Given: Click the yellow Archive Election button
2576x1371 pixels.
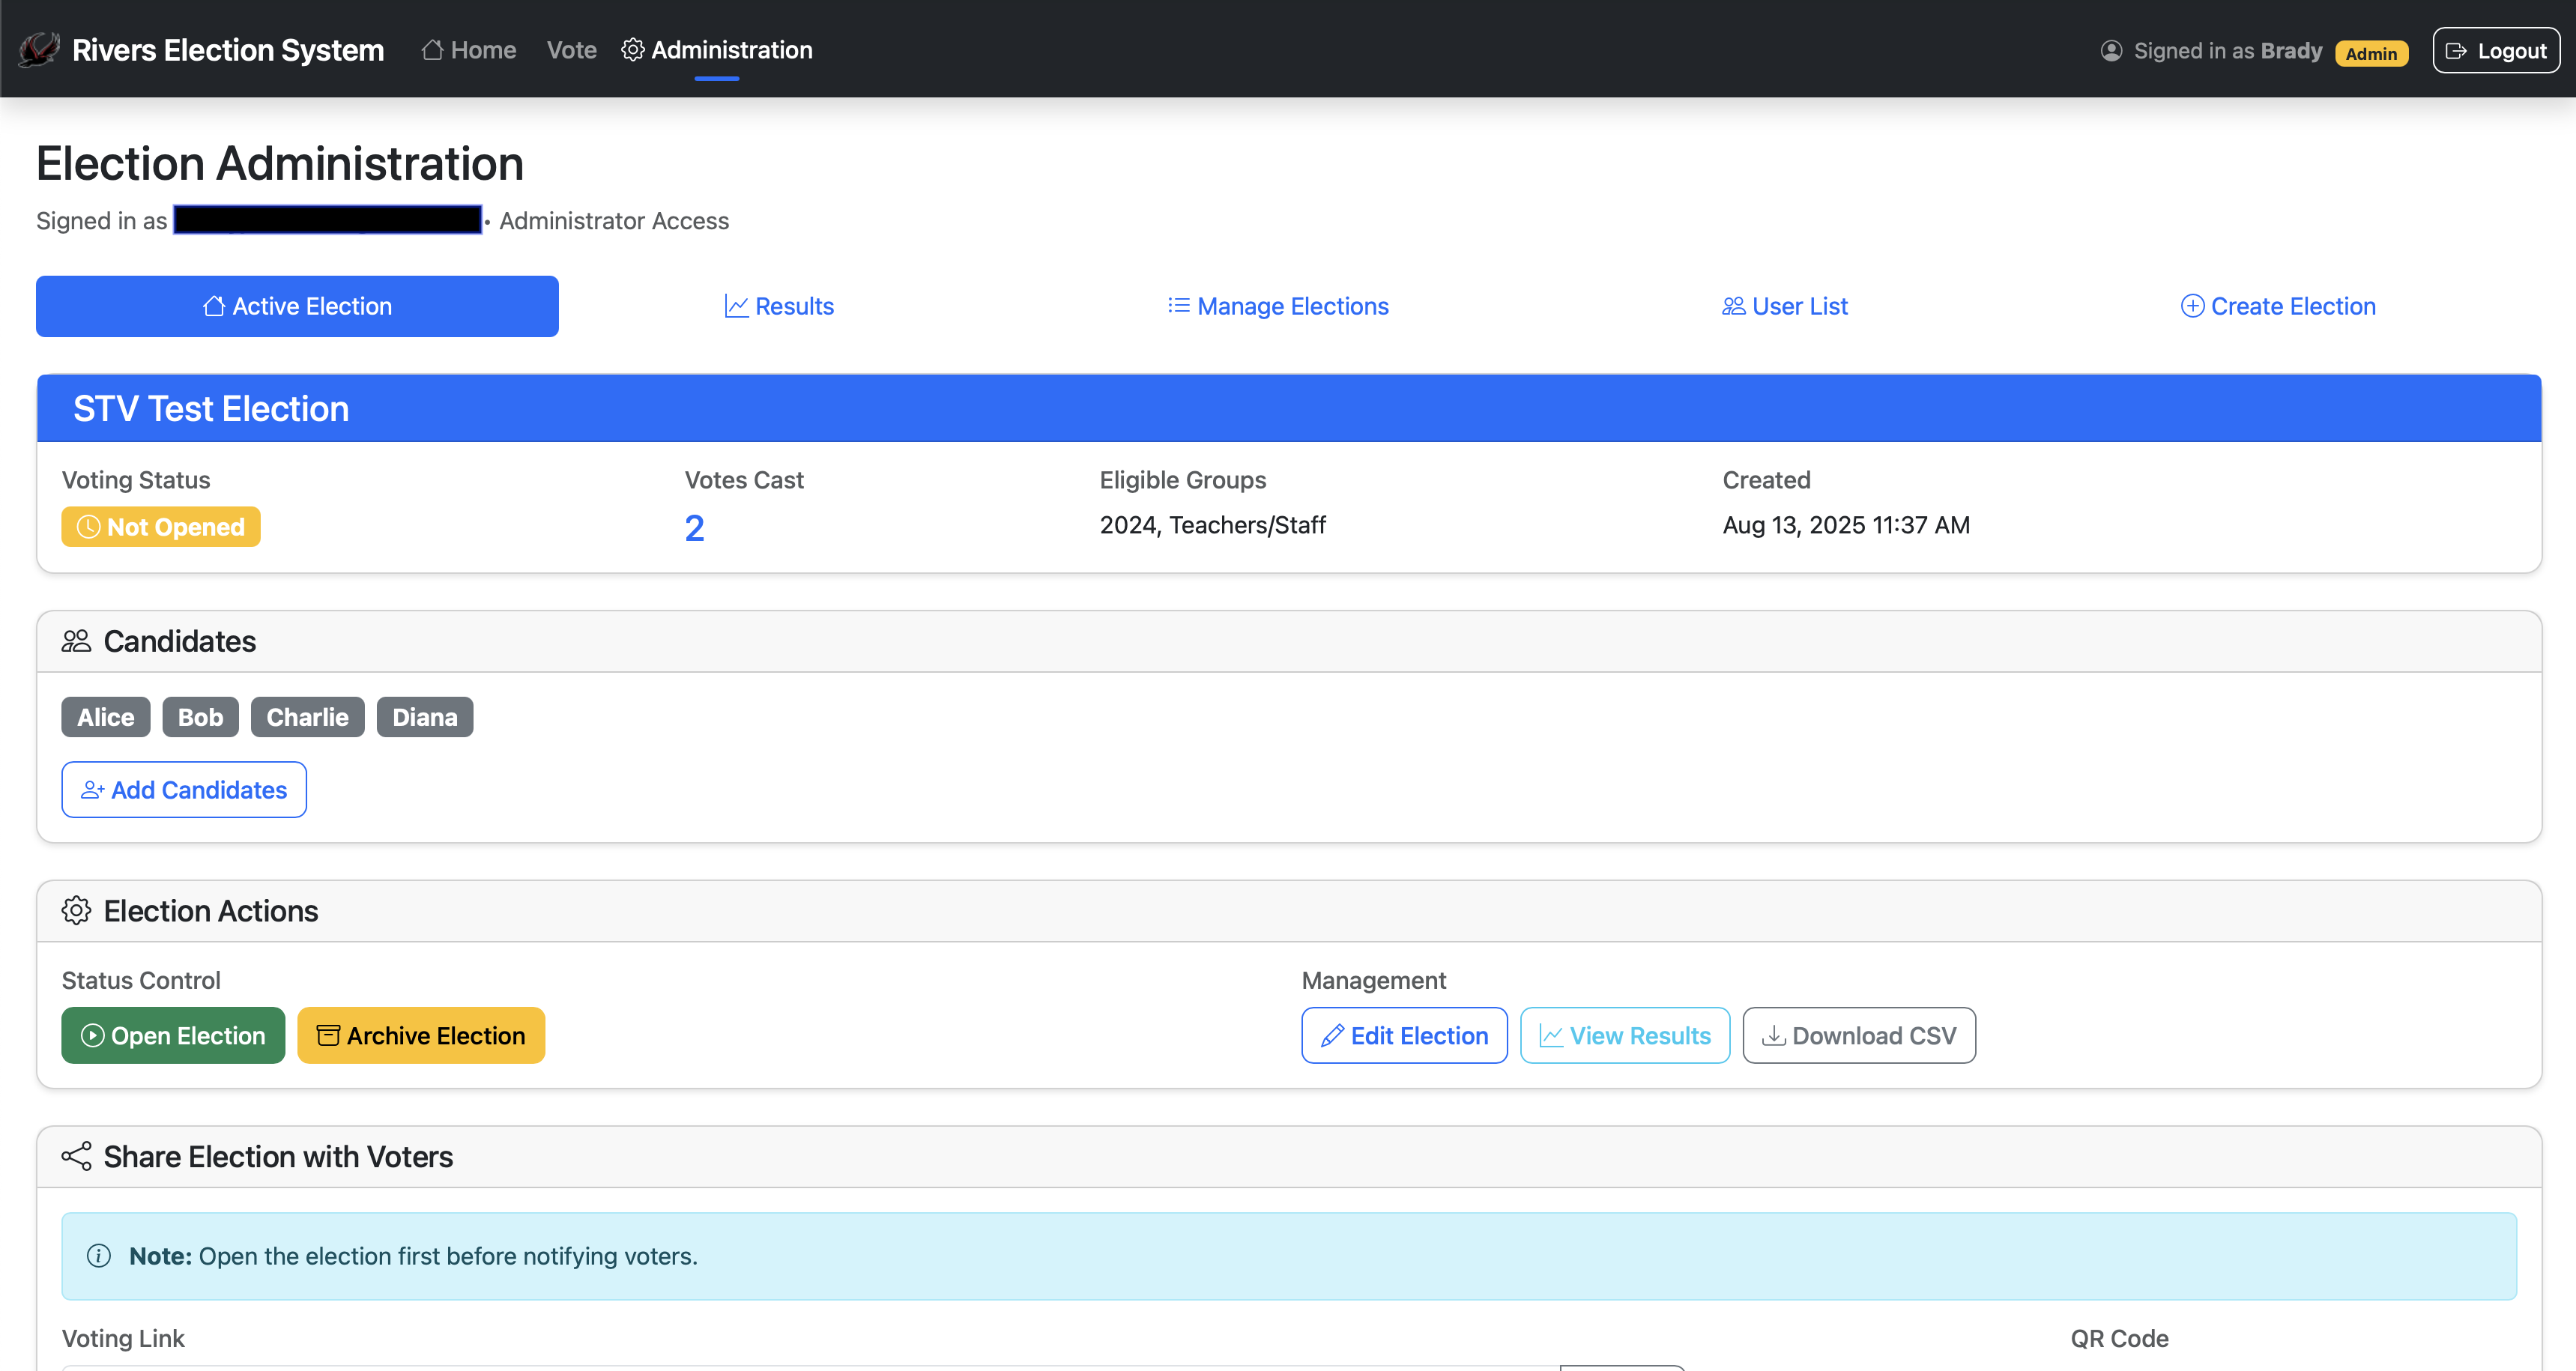Looking at the screenshot, I should click(x=421, y=1035).
